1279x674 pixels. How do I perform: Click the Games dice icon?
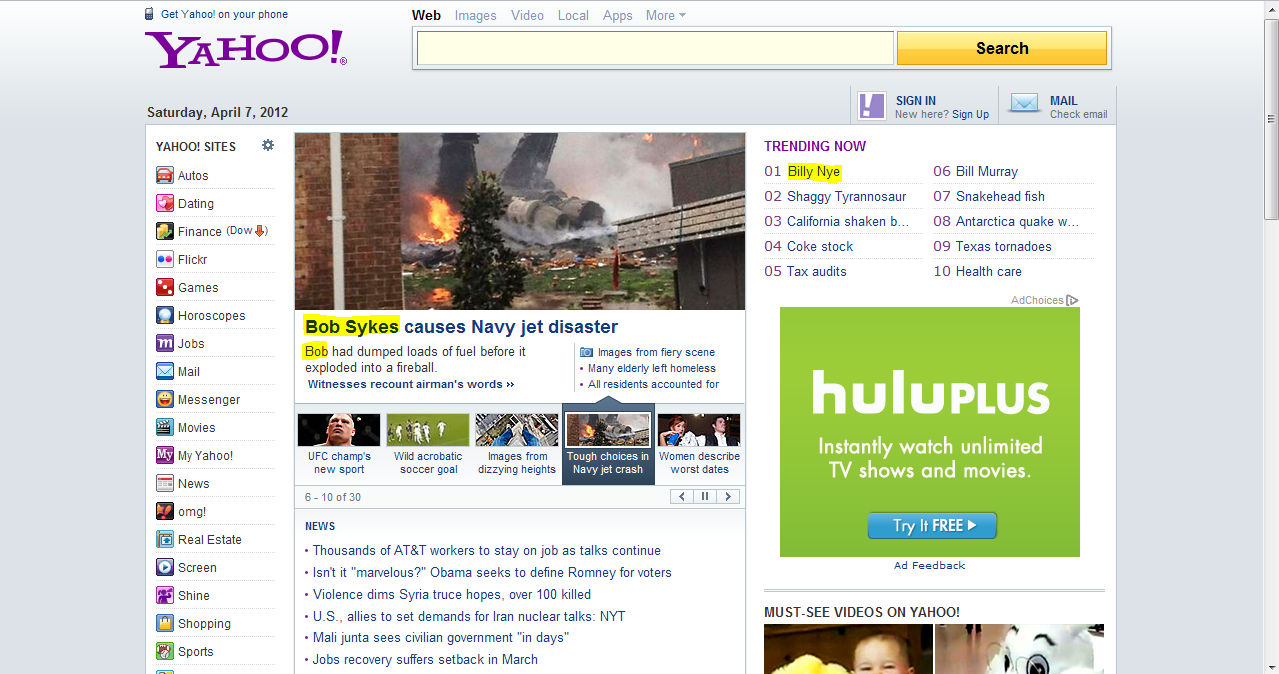pos(165,287)
